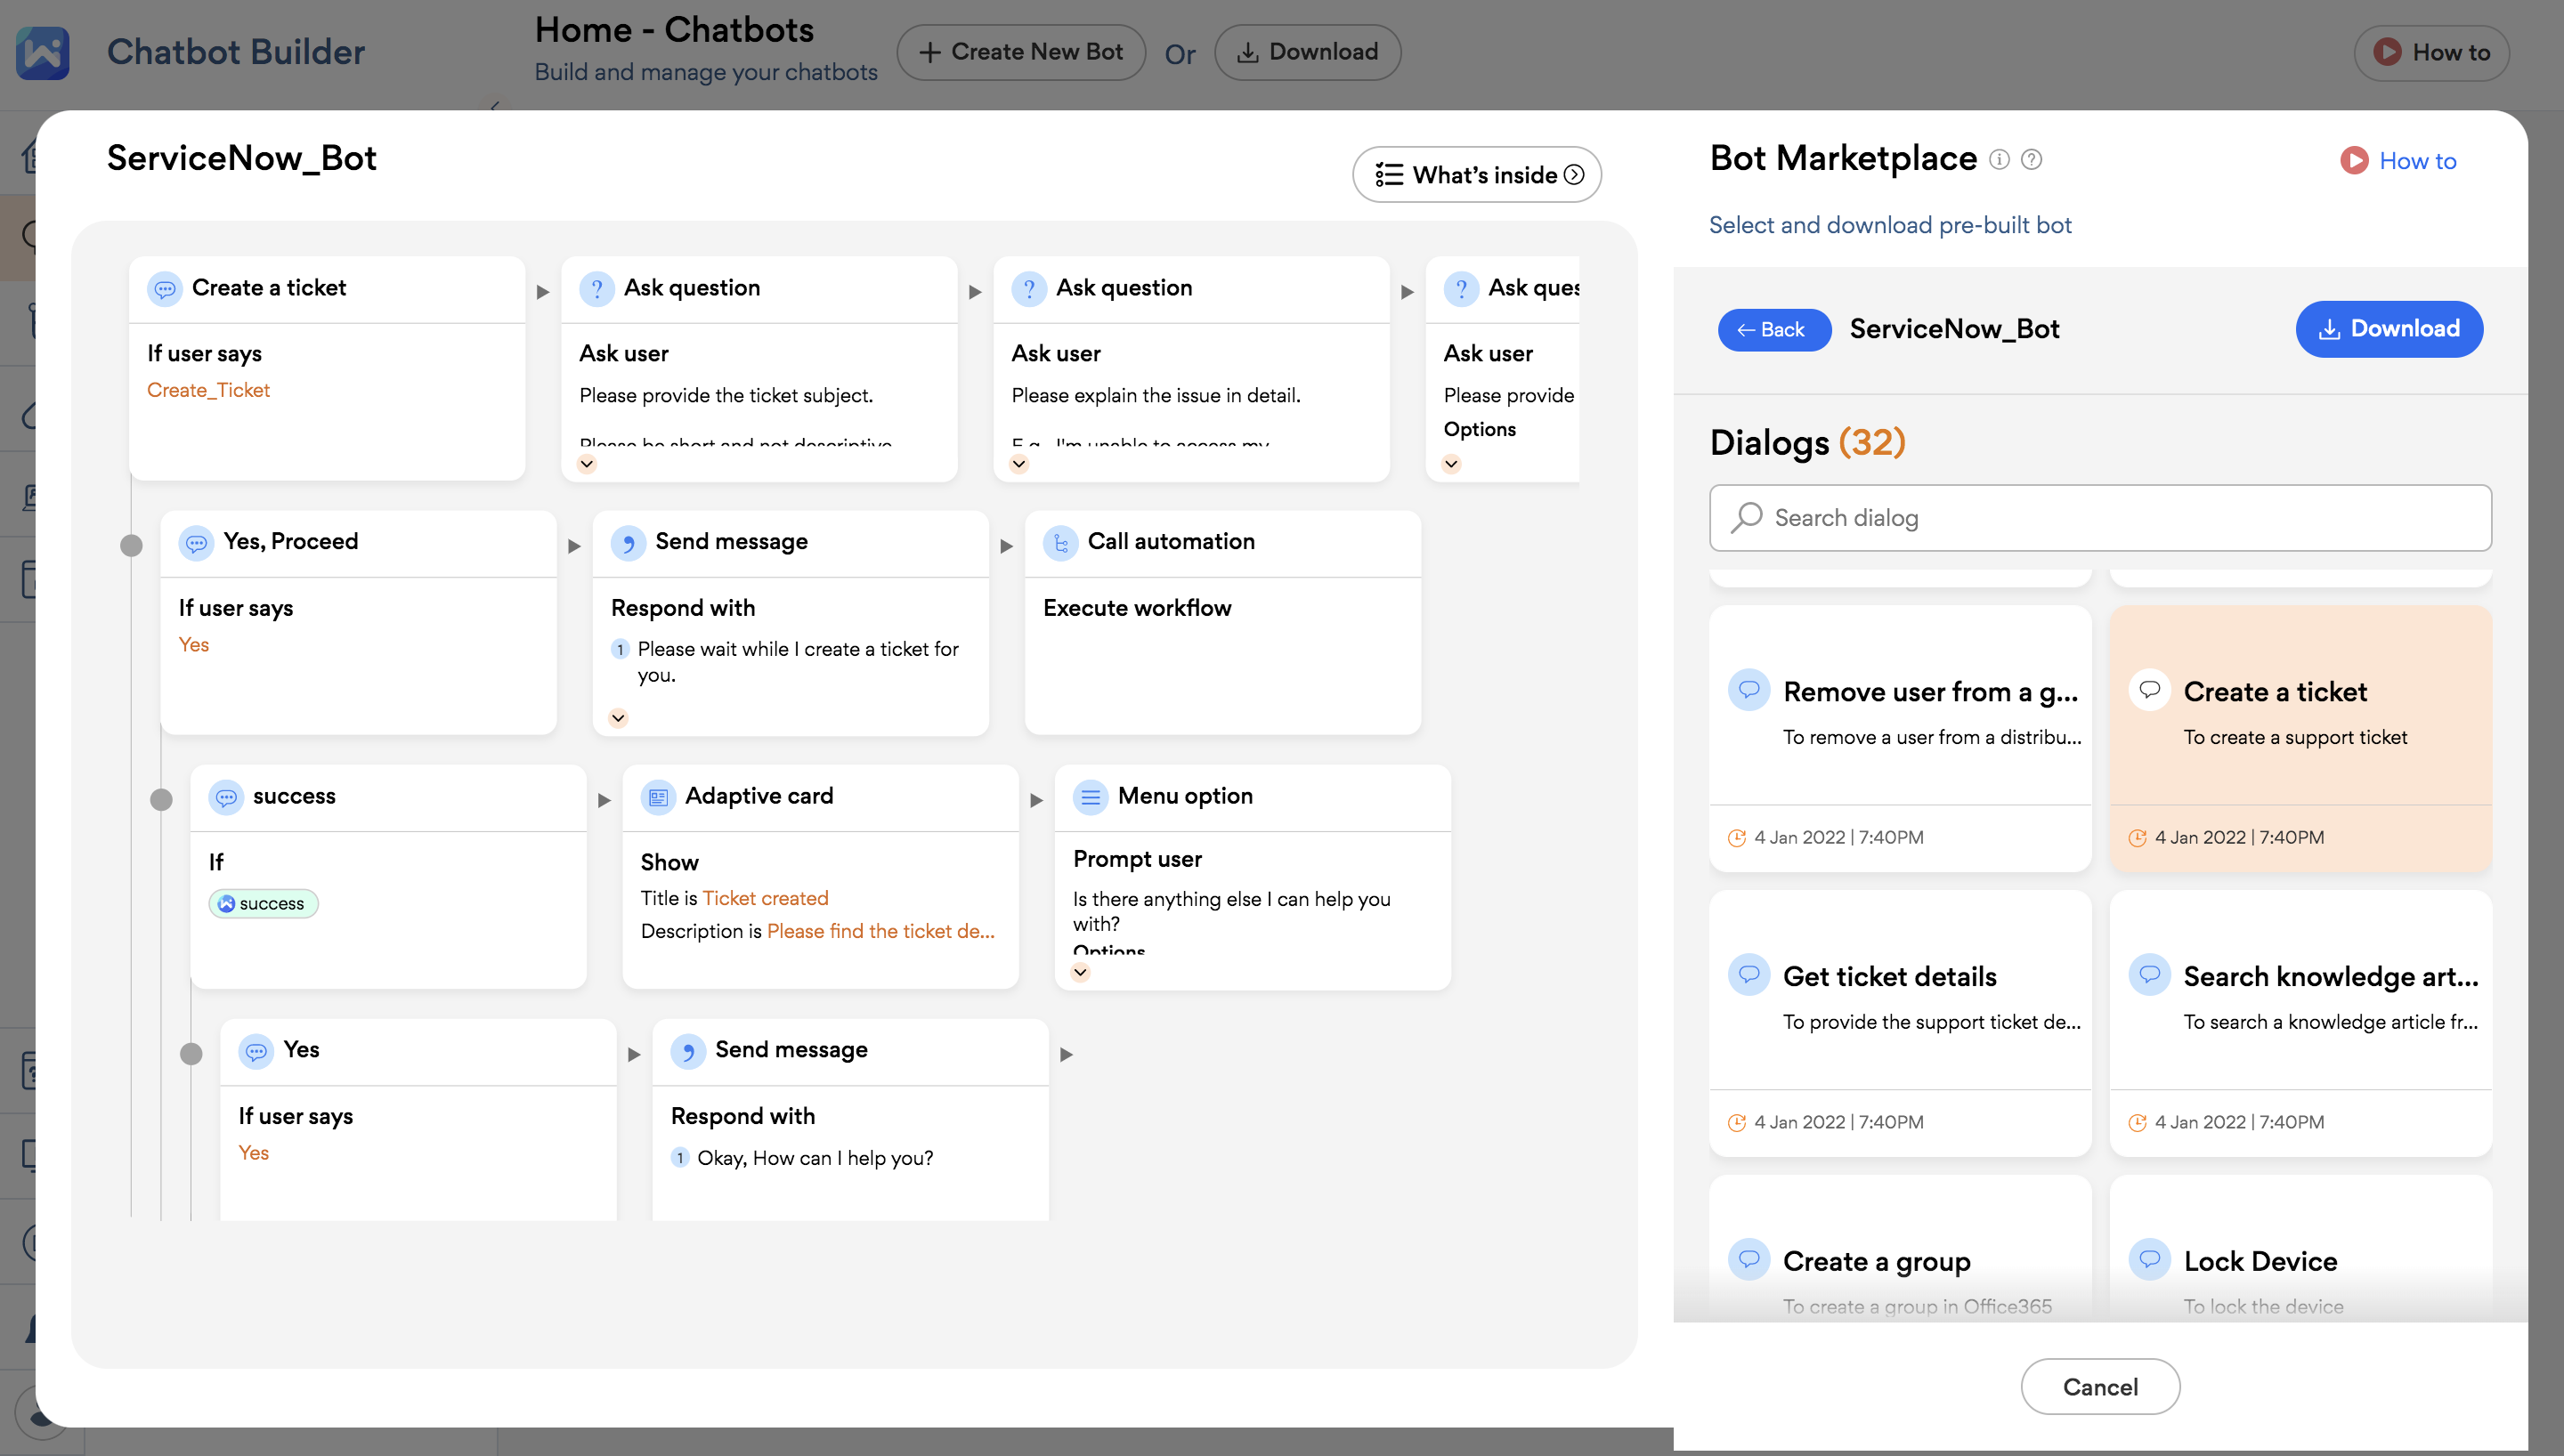Click the Adaptive card node icon

[x=658, y=797]
